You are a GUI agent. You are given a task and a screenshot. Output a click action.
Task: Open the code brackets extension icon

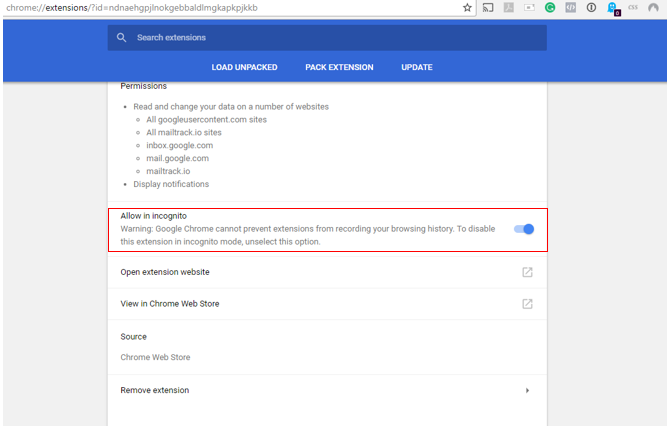coord(570,8)
